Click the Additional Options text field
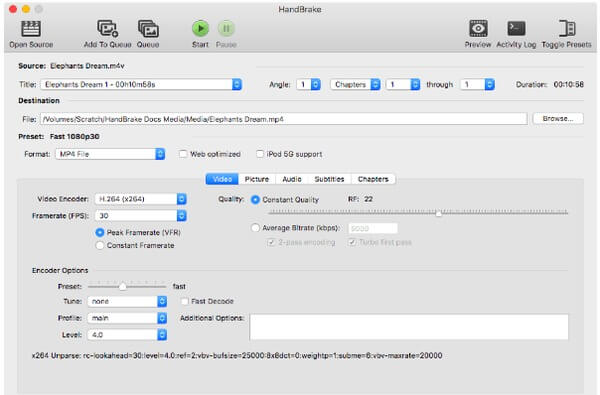600x395 pixels. 409,327
